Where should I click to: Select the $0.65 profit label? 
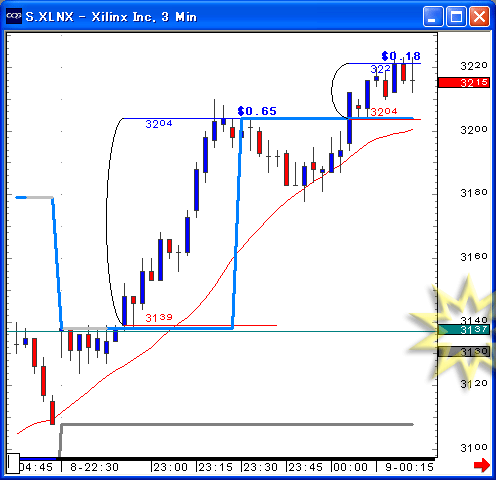[257, 111]
